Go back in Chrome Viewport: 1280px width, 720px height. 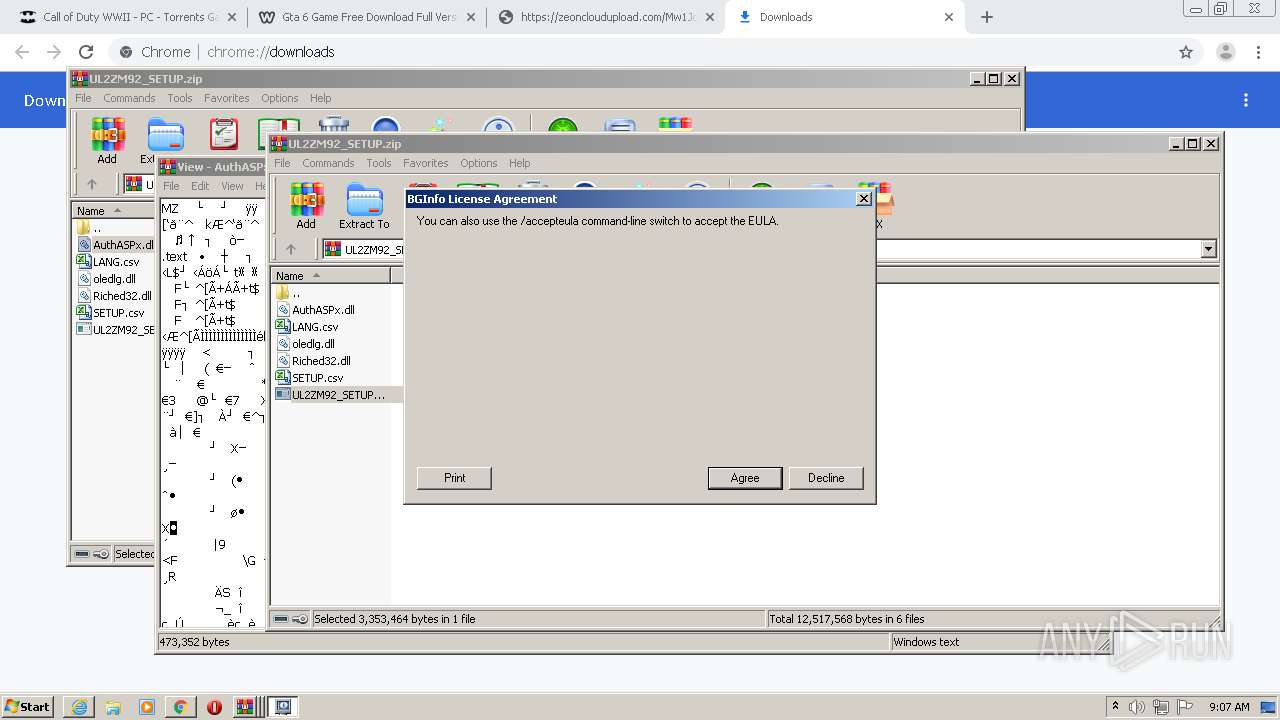[22, 52]
